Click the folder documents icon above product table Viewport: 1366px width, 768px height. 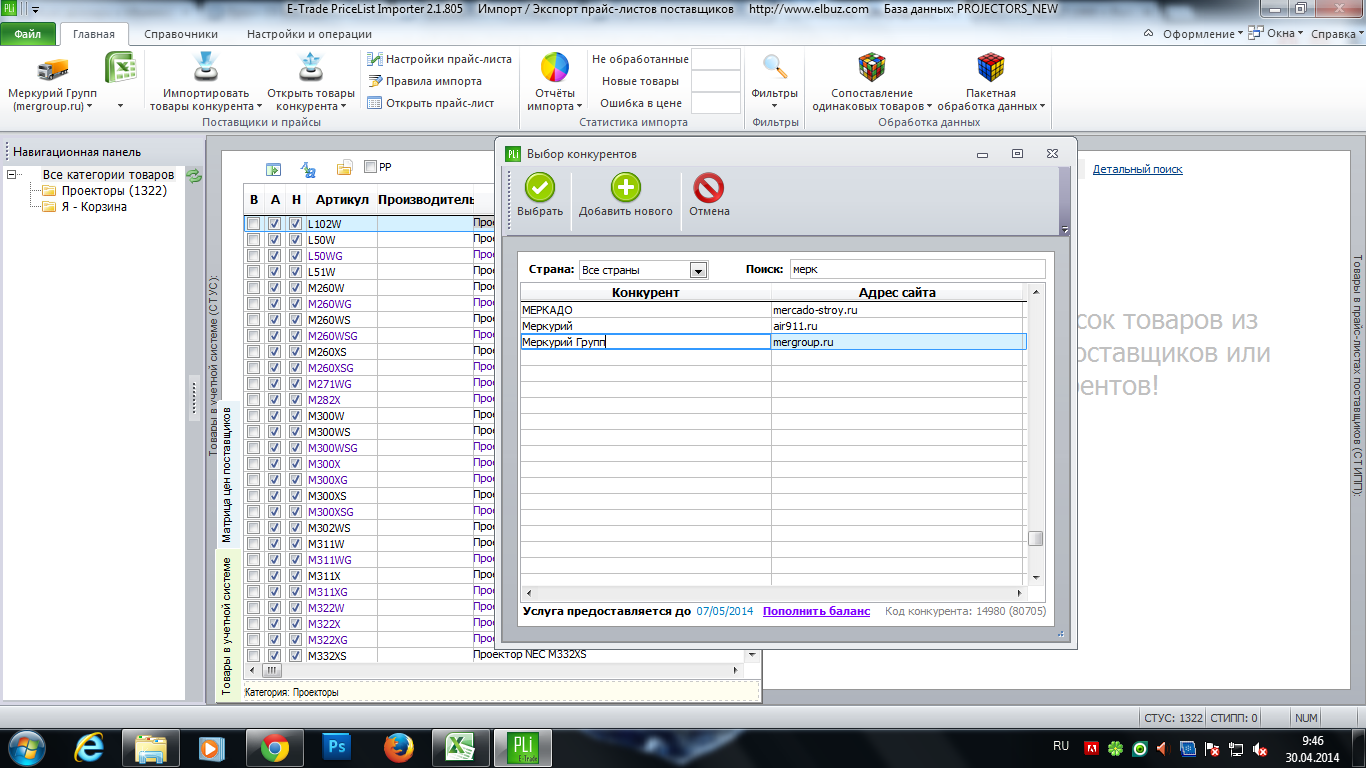point(344,167)
